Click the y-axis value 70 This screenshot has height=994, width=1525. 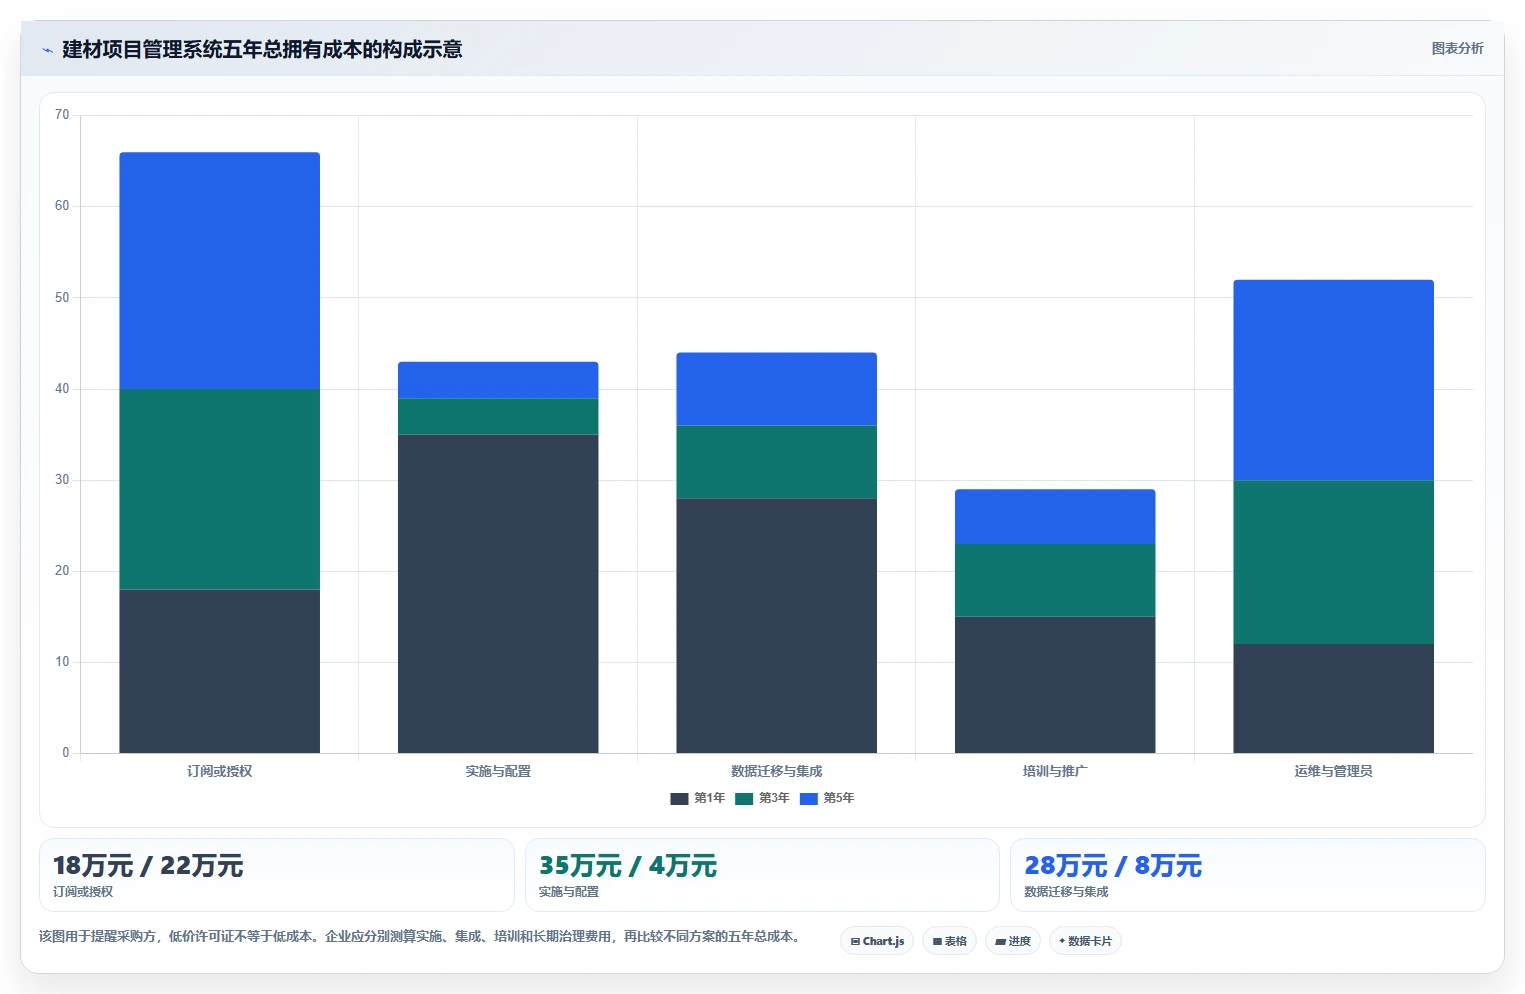coord(62,115)
